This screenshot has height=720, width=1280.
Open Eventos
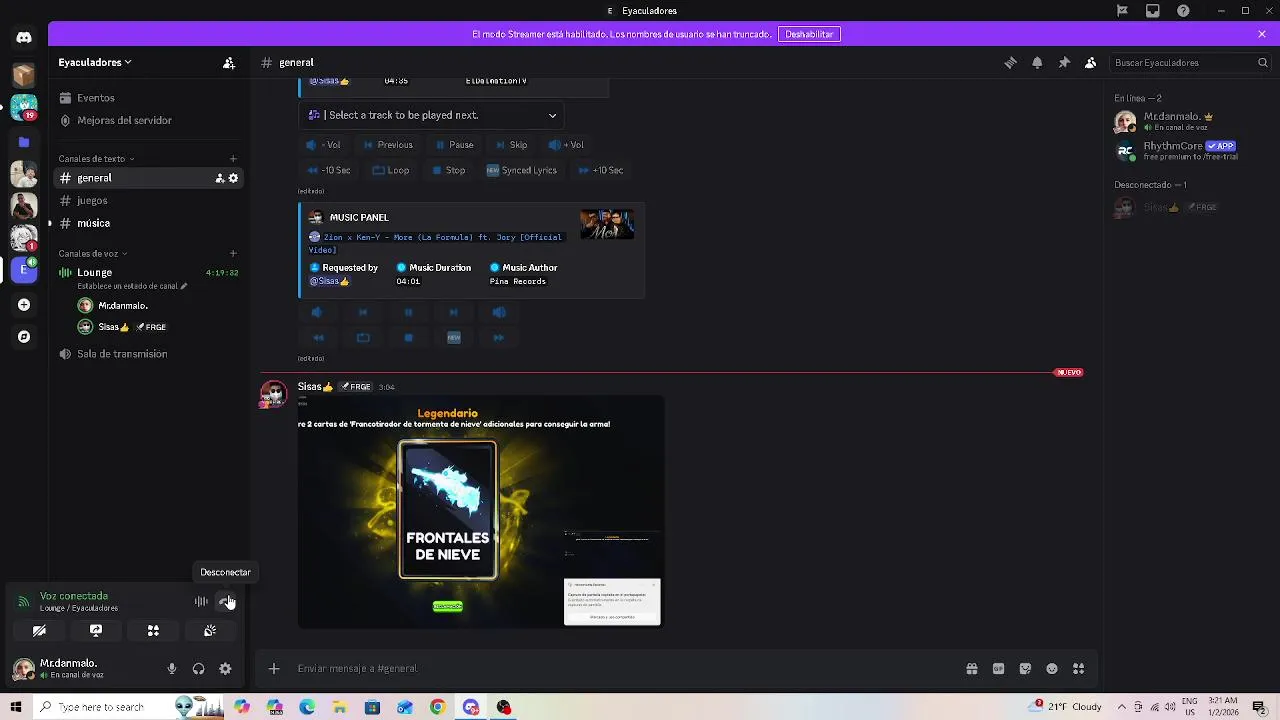[x=147, y=98]
